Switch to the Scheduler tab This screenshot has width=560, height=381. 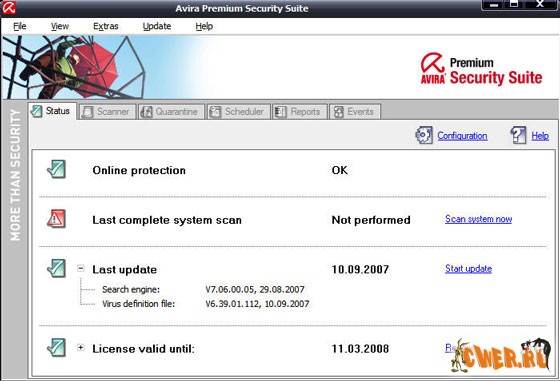coord(238,112)
